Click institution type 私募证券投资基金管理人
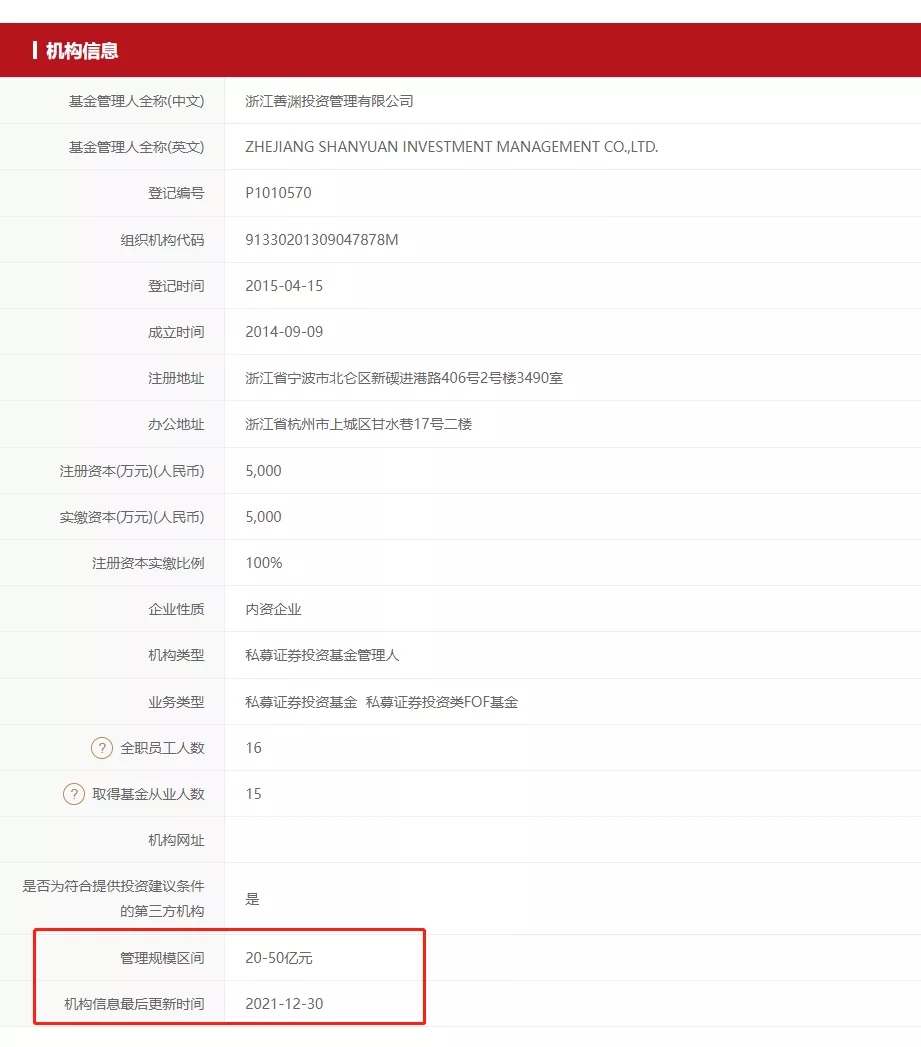The height and width of the screenshot is (1047, 921). (x=322, y=655)
